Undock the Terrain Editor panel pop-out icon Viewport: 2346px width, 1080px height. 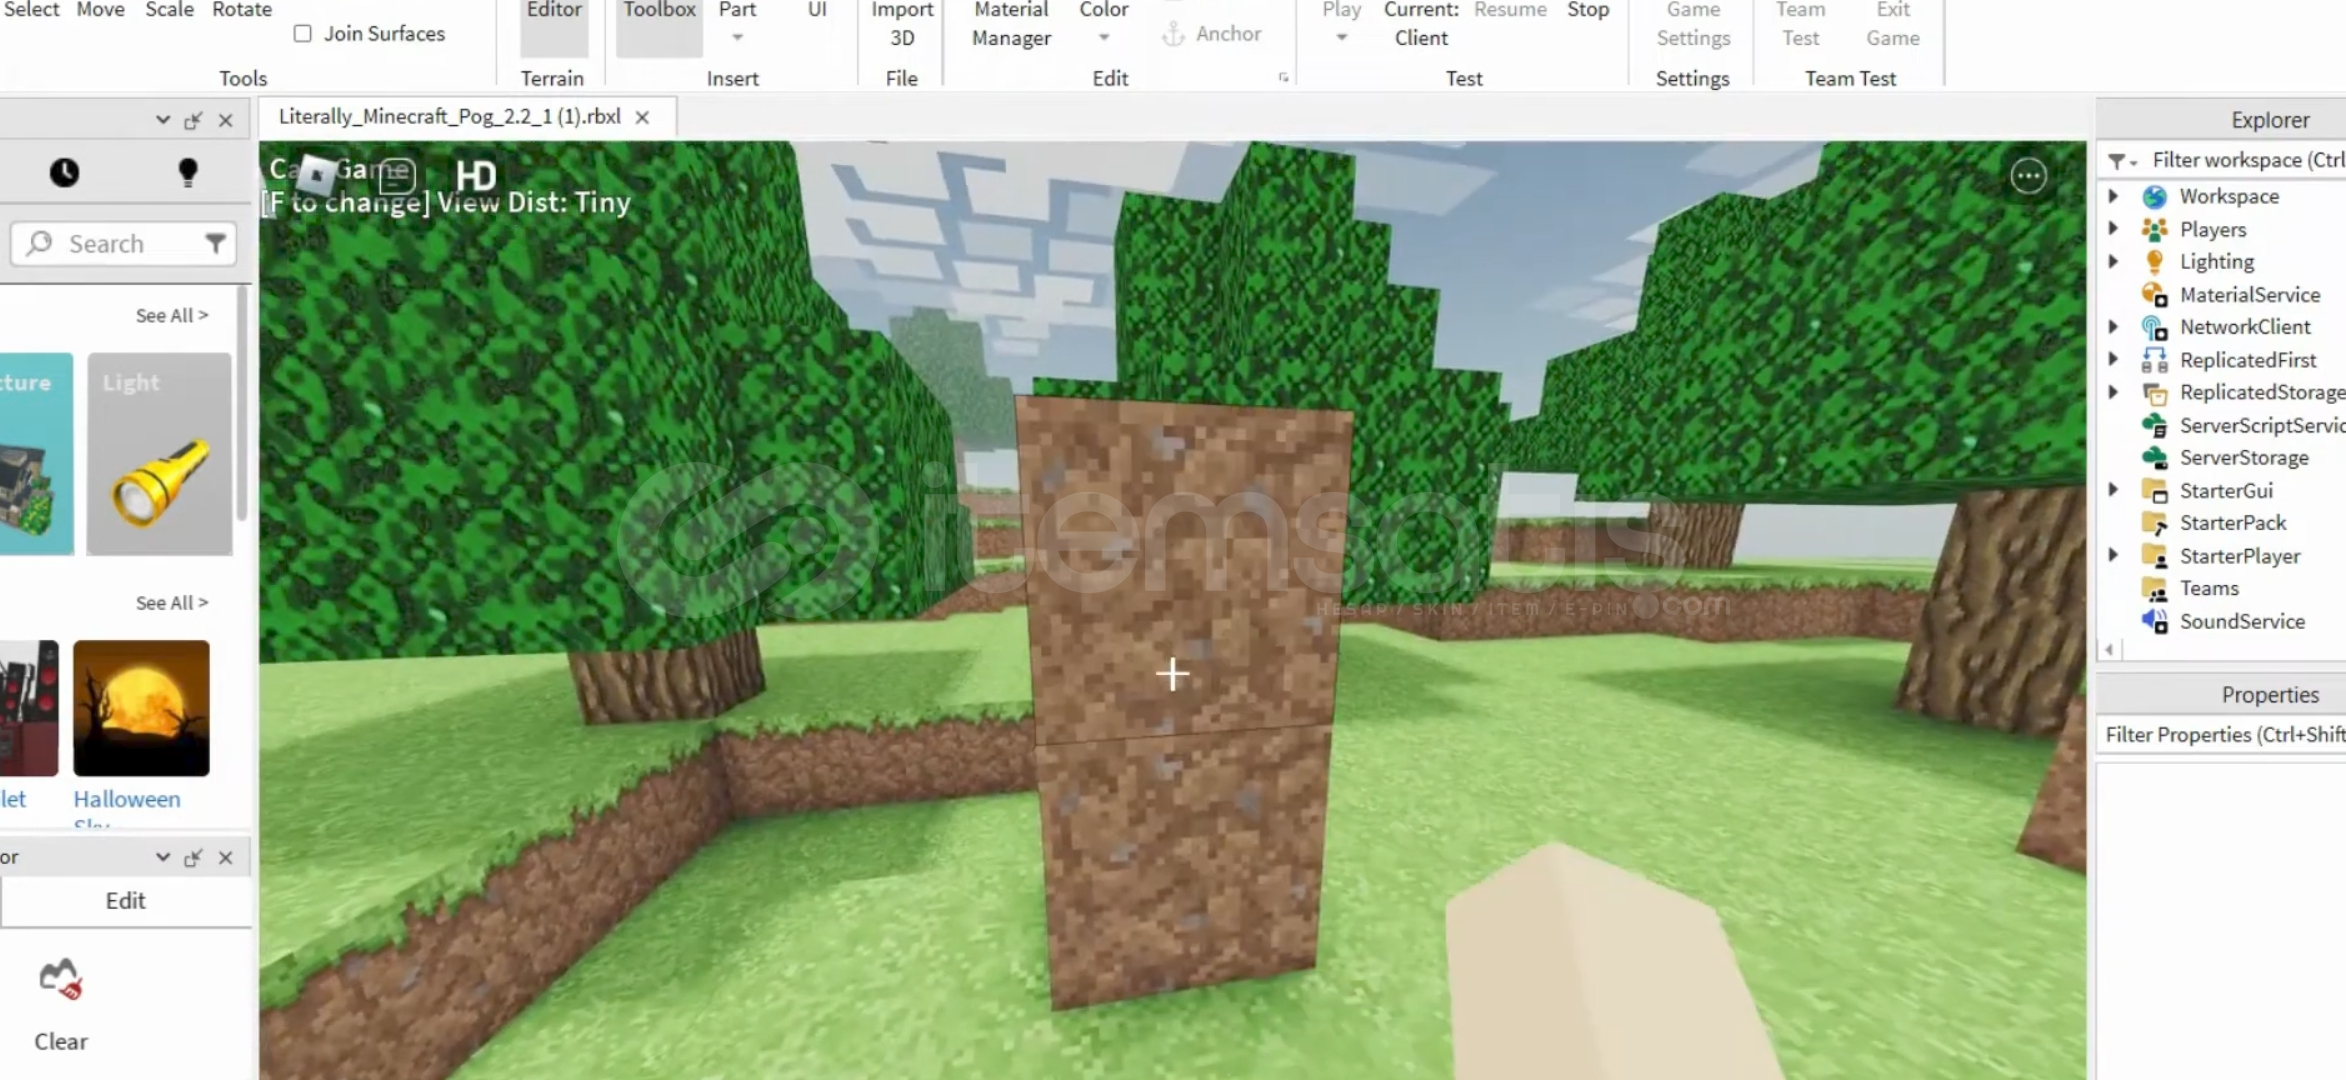193,858
